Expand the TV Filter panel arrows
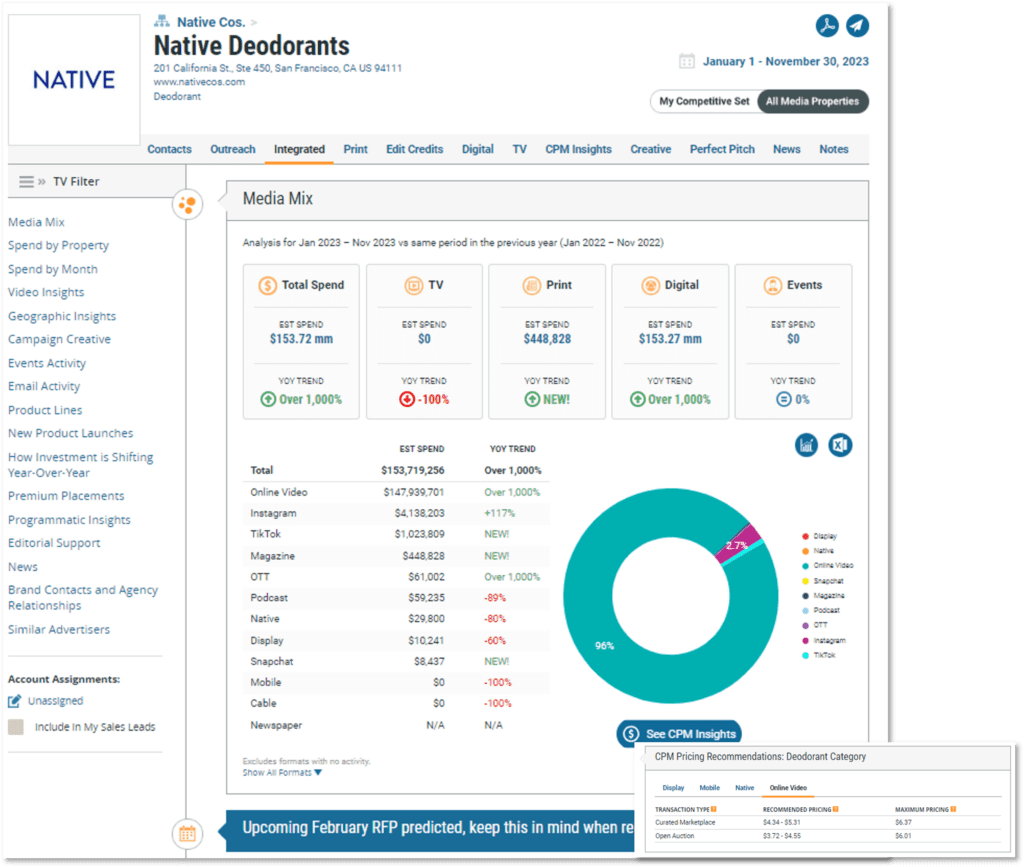Screen dimensions: 1024x867 click(42, 181)
